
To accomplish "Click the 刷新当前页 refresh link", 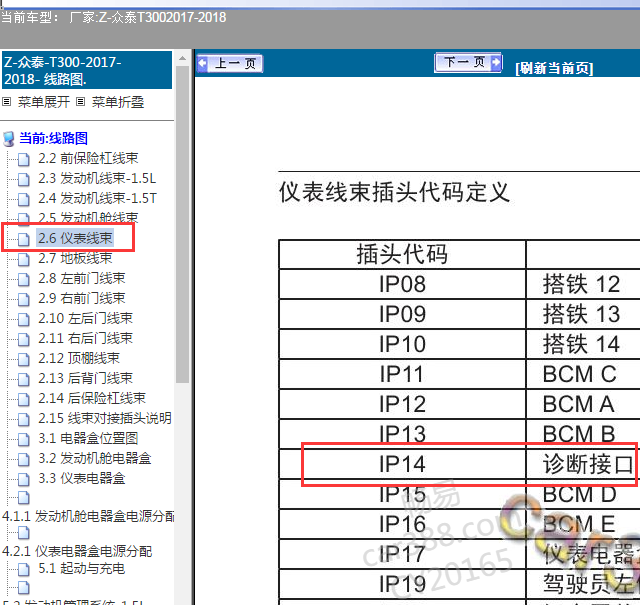I will [554, 68].
